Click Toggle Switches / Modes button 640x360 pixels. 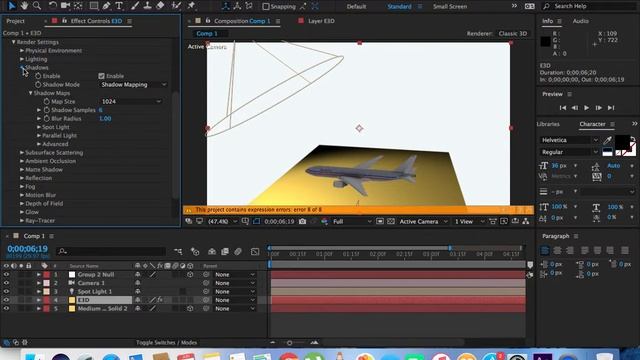(x=167, y=342)
